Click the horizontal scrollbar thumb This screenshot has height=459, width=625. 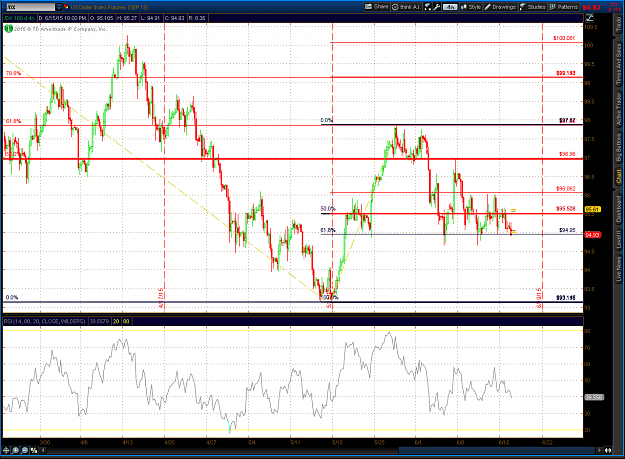(497, 450)
